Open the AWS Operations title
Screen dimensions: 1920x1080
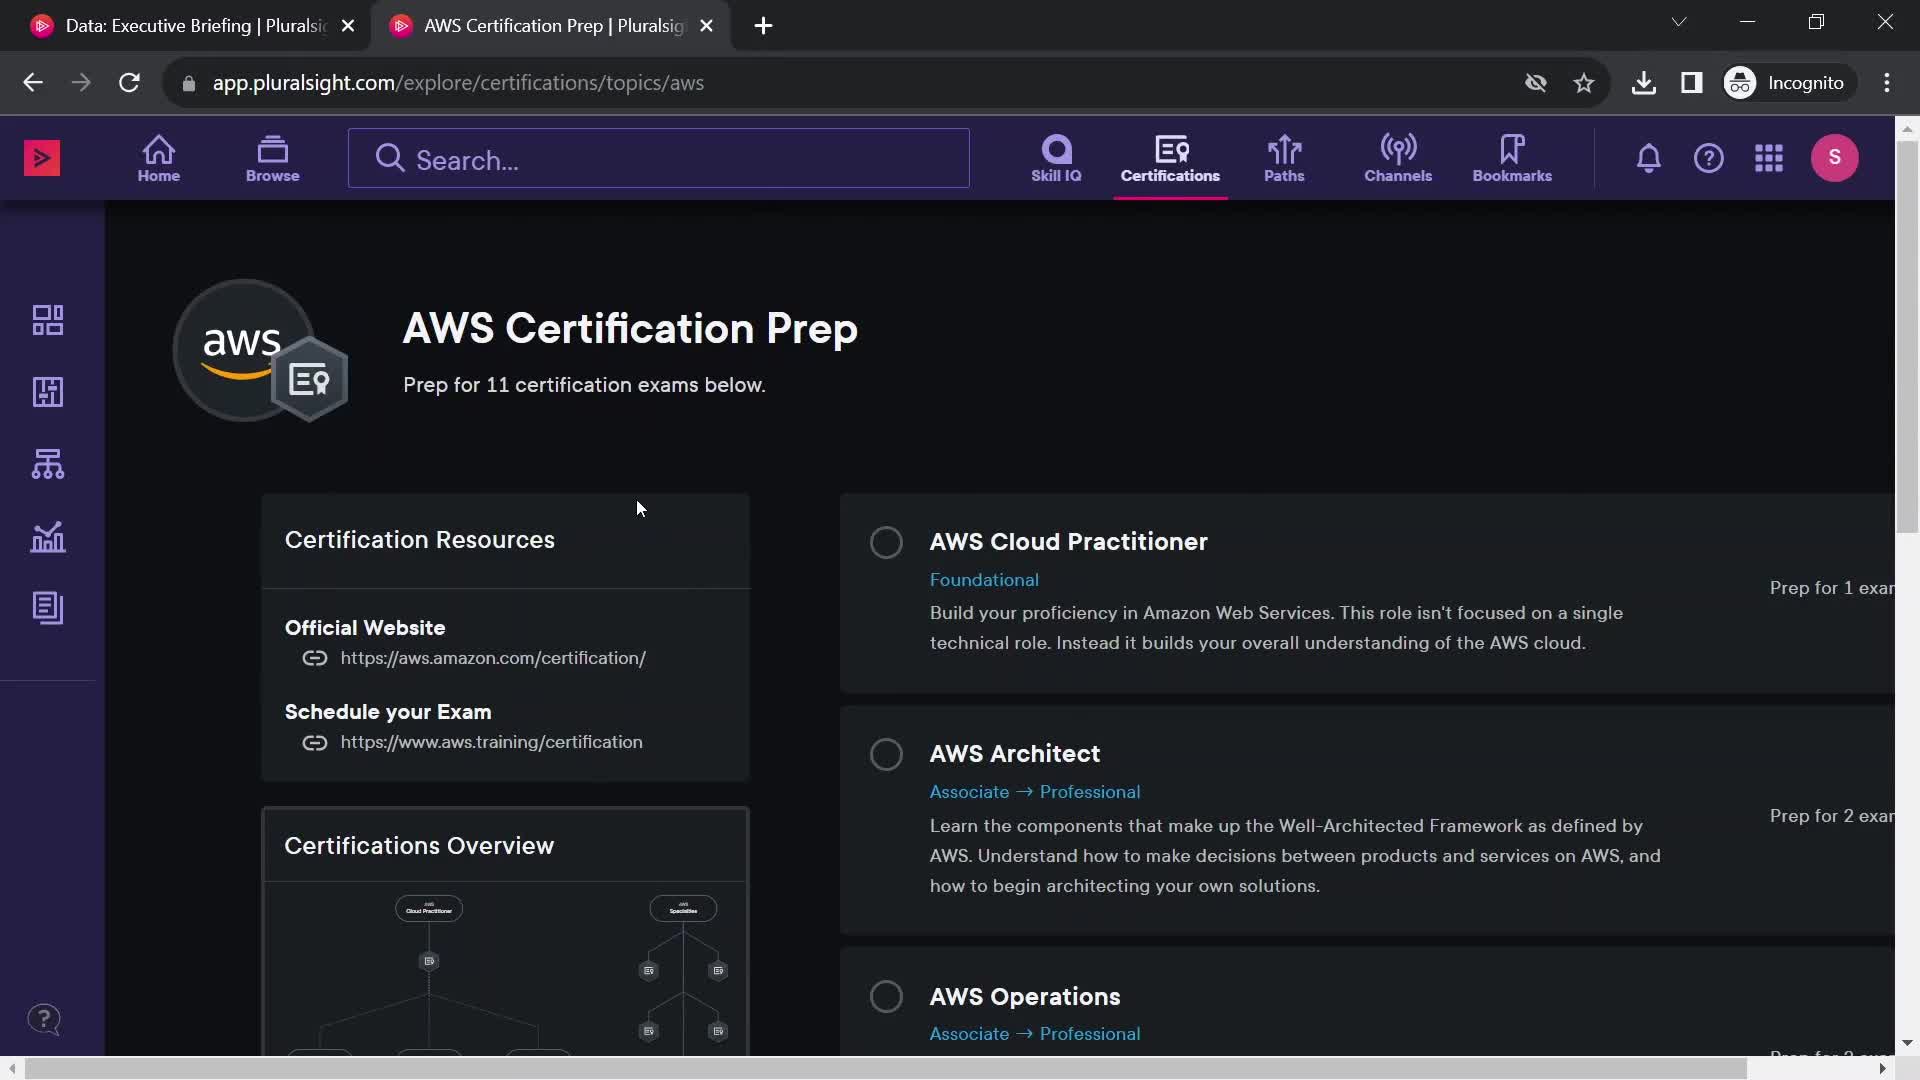click(x=1024, y=997)
